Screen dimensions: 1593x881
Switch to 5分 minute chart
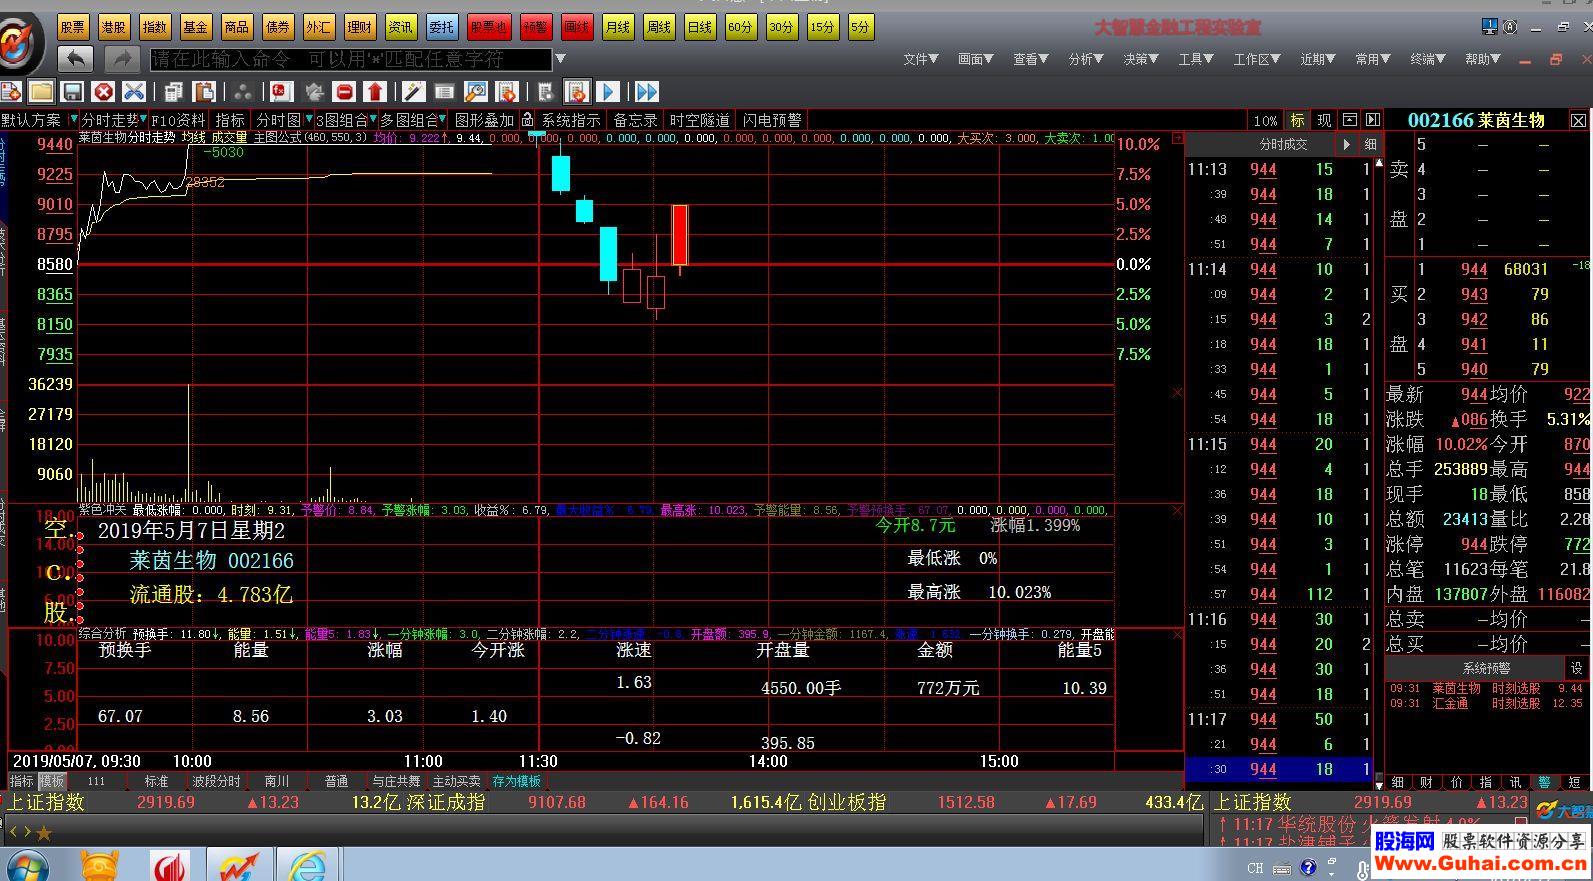(x=860, y=27)
